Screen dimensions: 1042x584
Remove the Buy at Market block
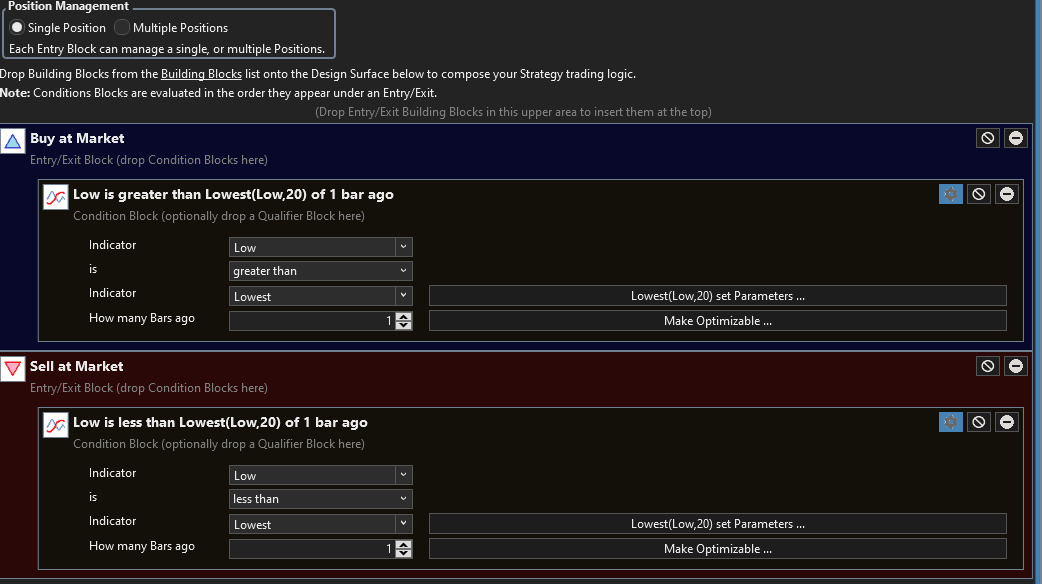point(1016,138)
